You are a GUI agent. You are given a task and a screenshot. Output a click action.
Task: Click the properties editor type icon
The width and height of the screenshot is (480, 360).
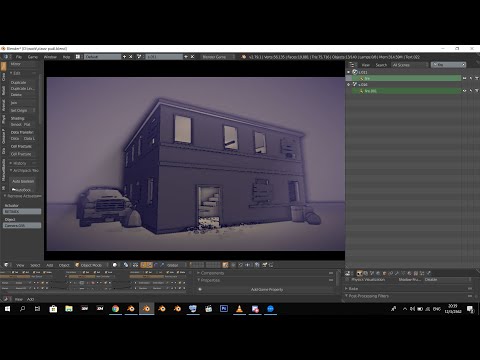[348, 273]
